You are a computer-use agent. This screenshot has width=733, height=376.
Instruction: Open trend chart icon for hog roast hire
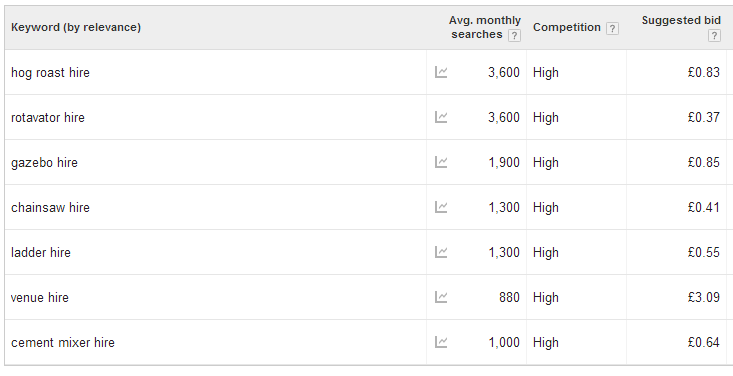441,72
